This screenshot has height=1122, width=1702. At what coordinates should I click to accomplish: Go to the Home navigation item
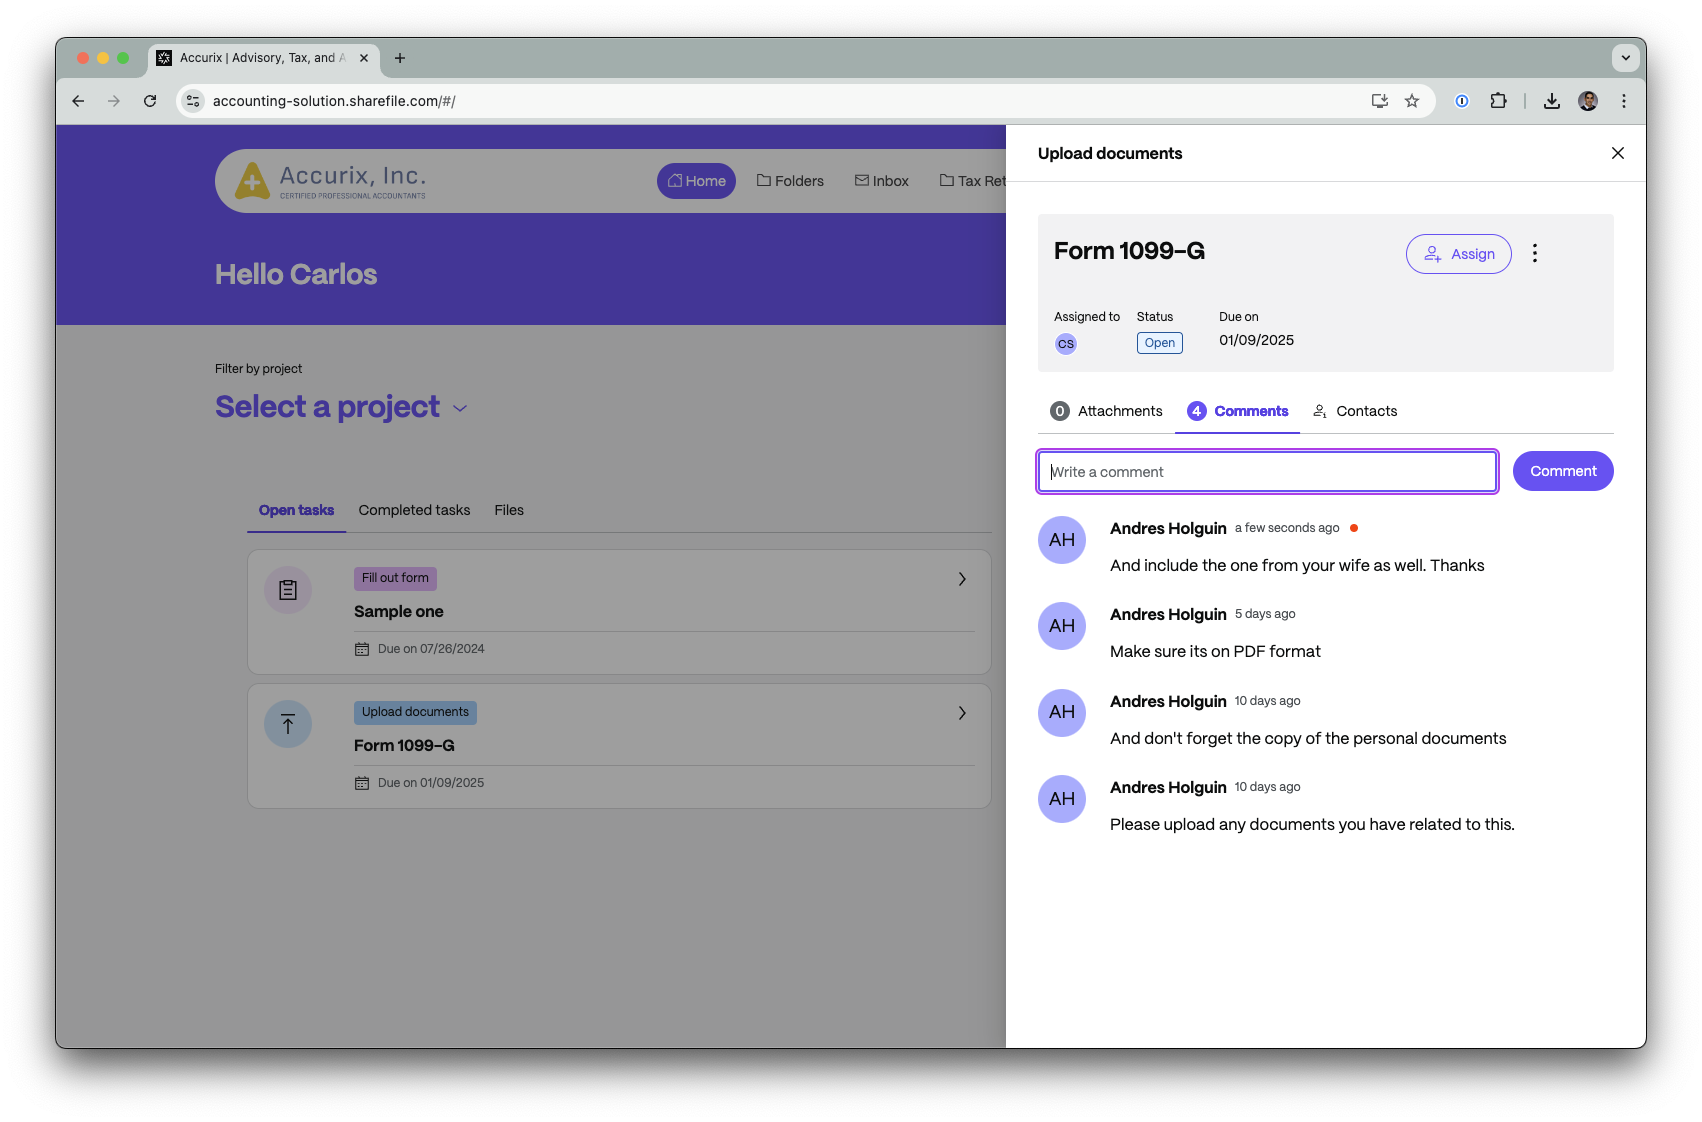point(696,181)
